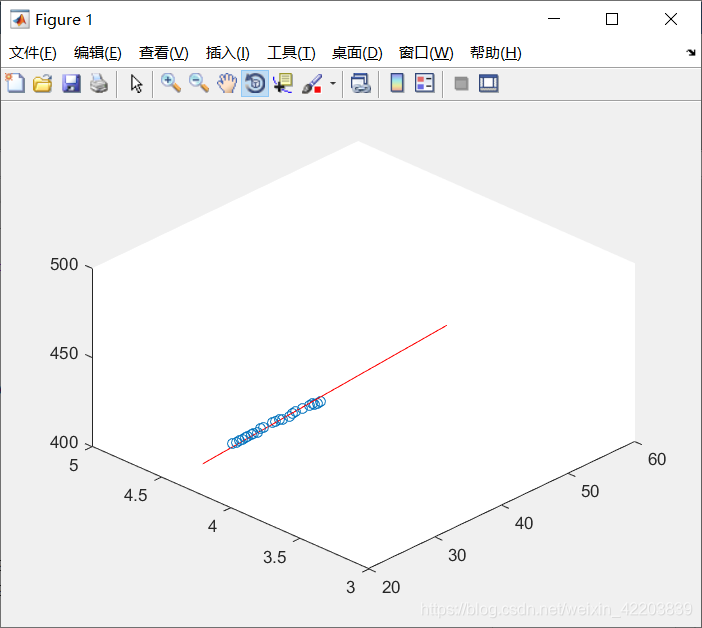The width and height of the screenshot is (702, 628).
Task: Close the Figure 1 window
Action: (671, 19)
